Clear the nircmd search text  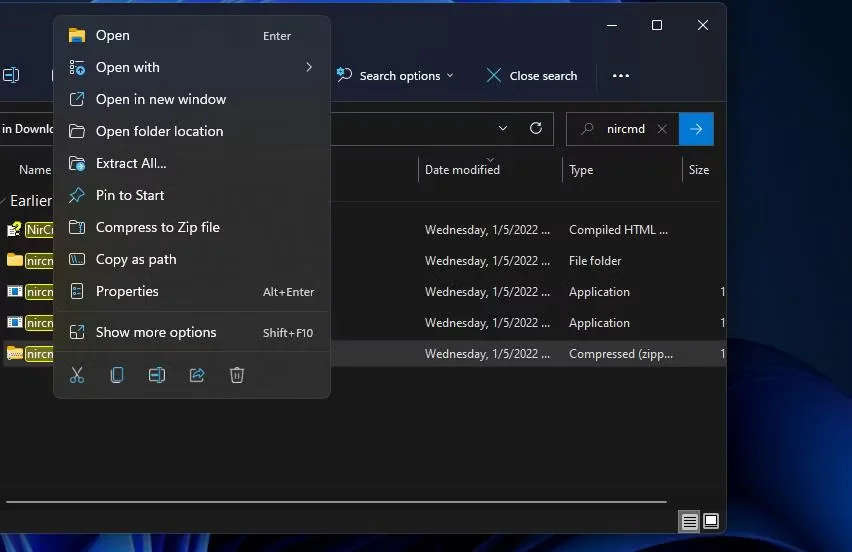(662, 129)
